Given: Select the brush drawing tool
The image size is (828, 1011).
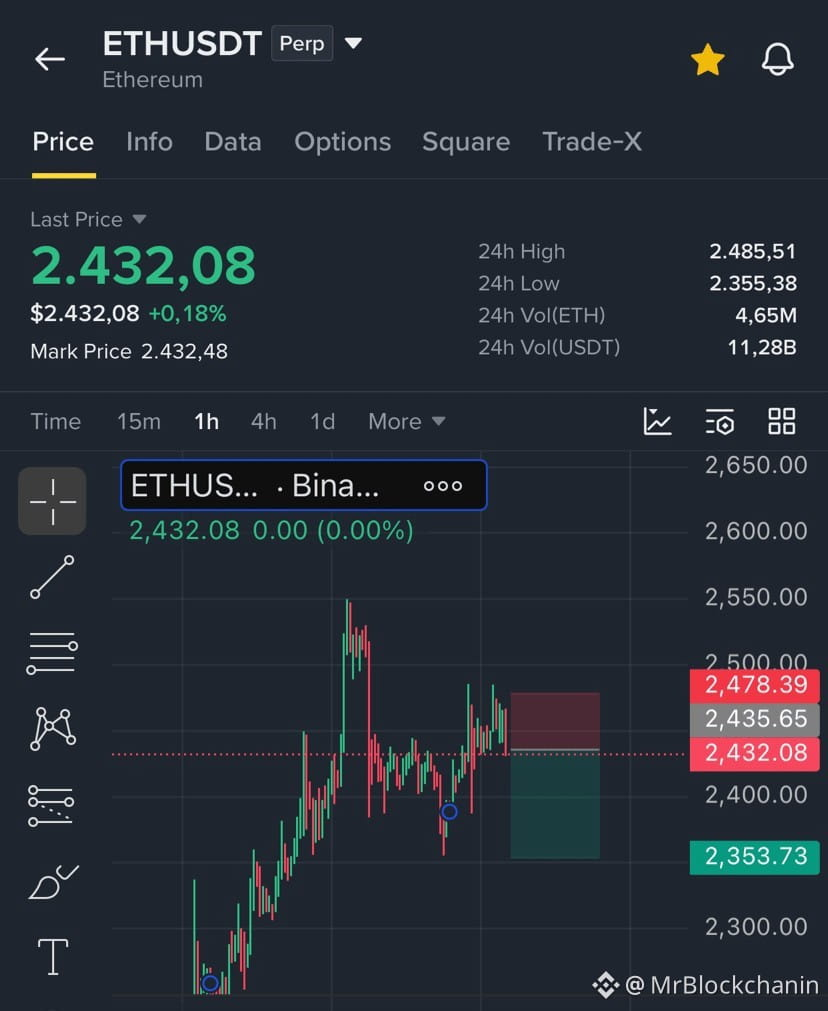Looking at the screenshot, I should pyautogui.click(x=54, y=882).
